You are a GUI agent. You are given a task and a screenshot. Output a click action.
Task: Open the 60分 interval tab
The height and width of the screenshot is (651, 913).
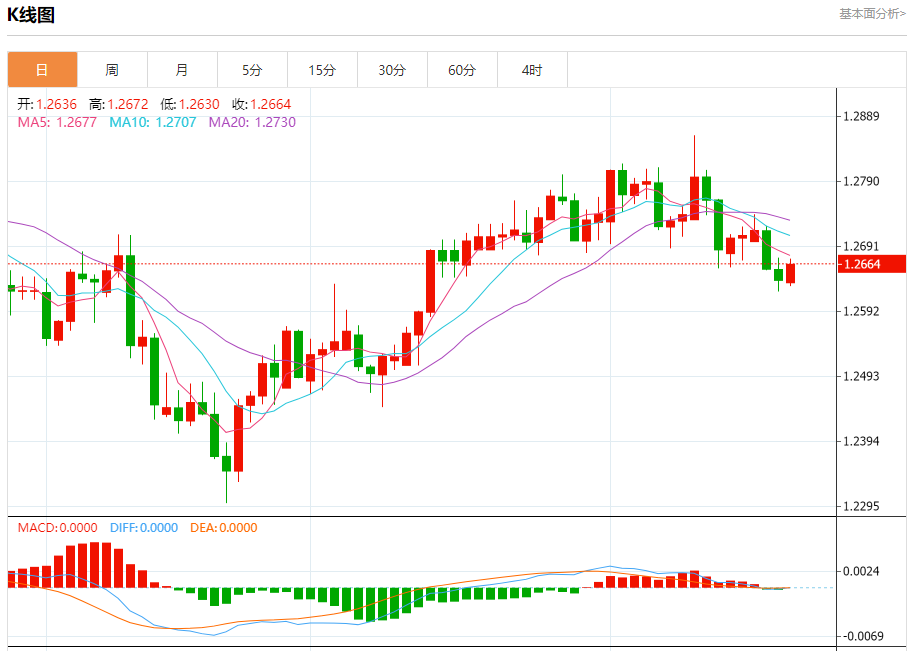point(462,70)
